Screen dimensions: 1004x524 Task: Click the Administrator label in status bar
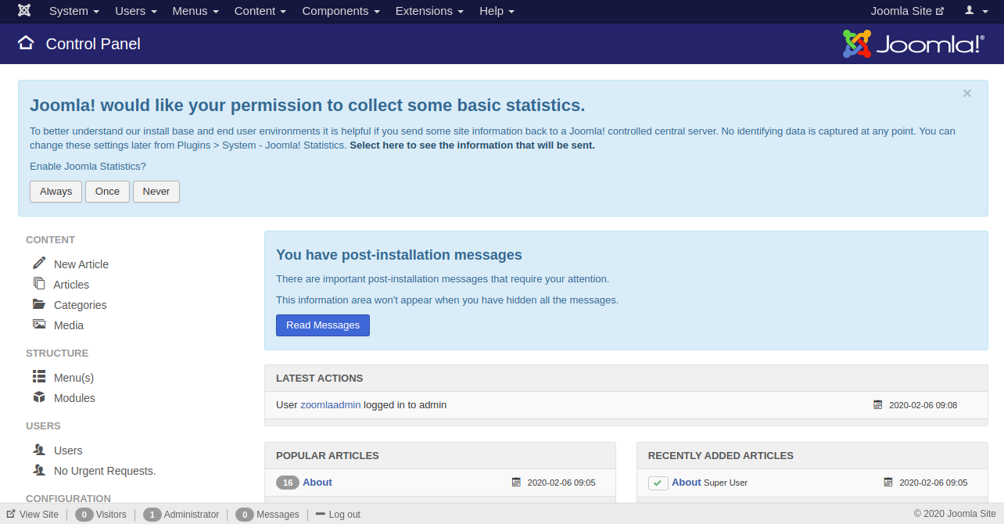(x=191, y=514)
